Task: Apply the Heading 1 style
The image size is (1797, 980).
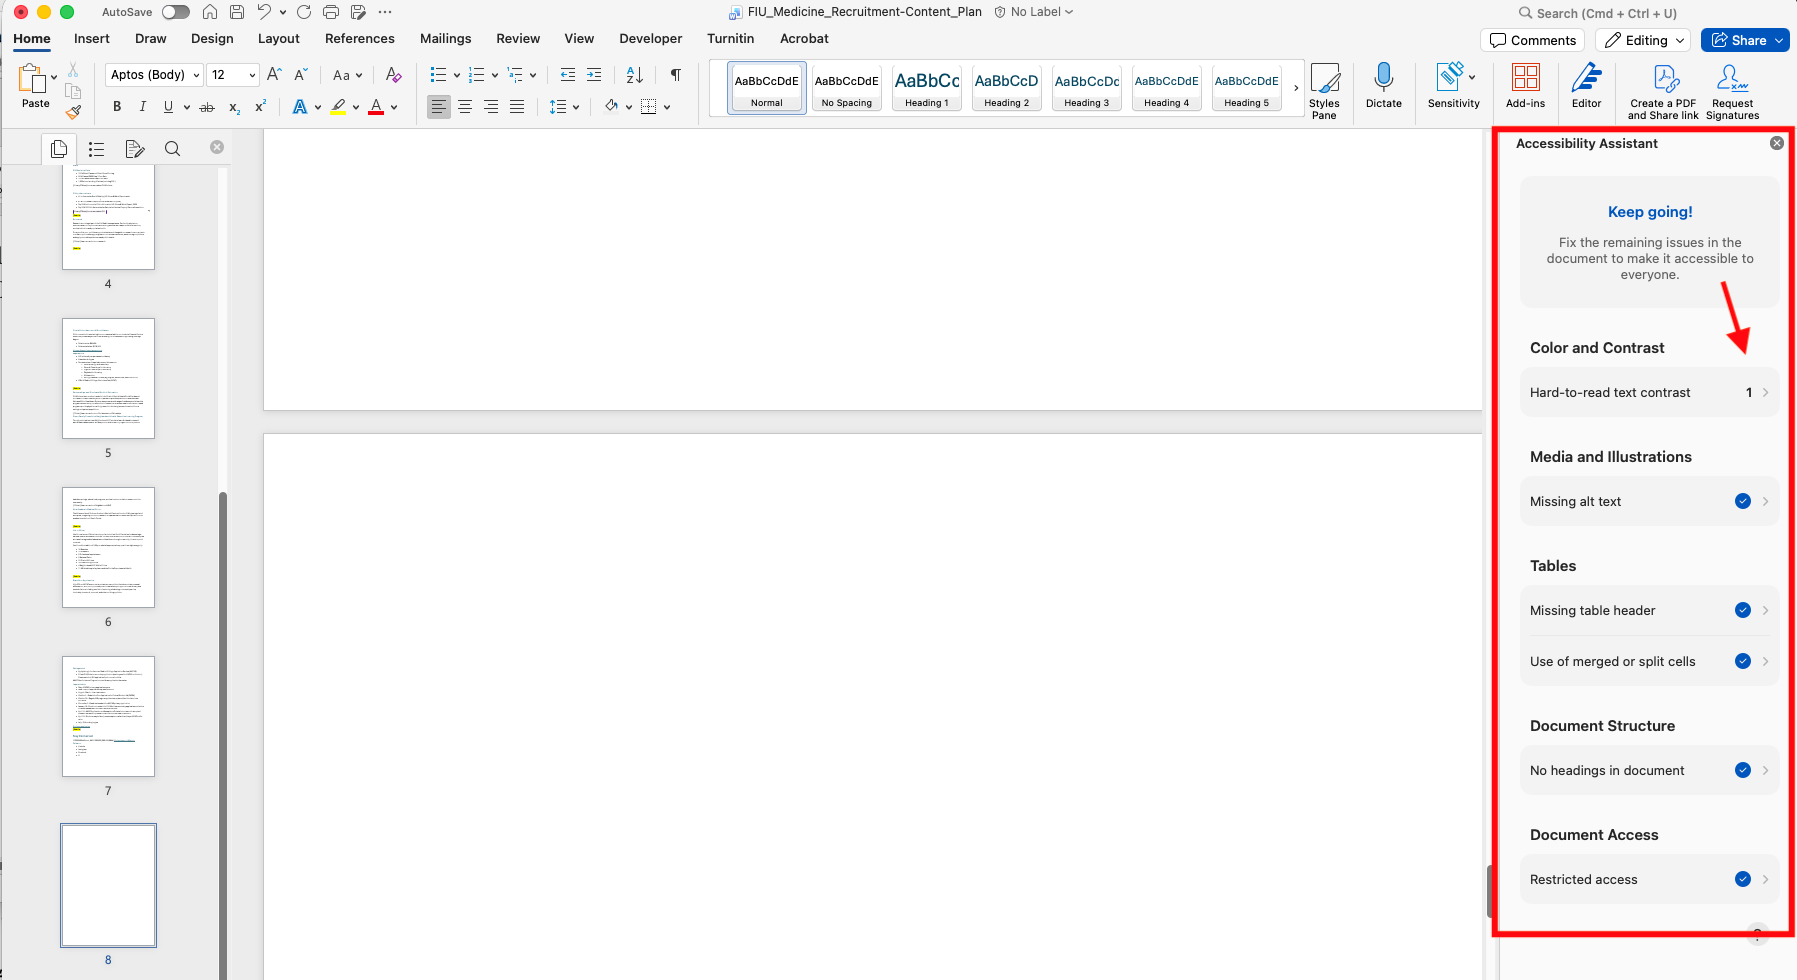Action: [927, 88]
